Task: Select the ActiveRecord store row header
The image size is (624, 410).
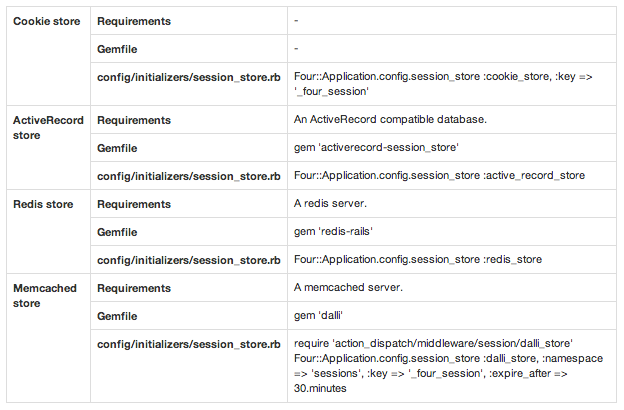Action: pos(48,127)
